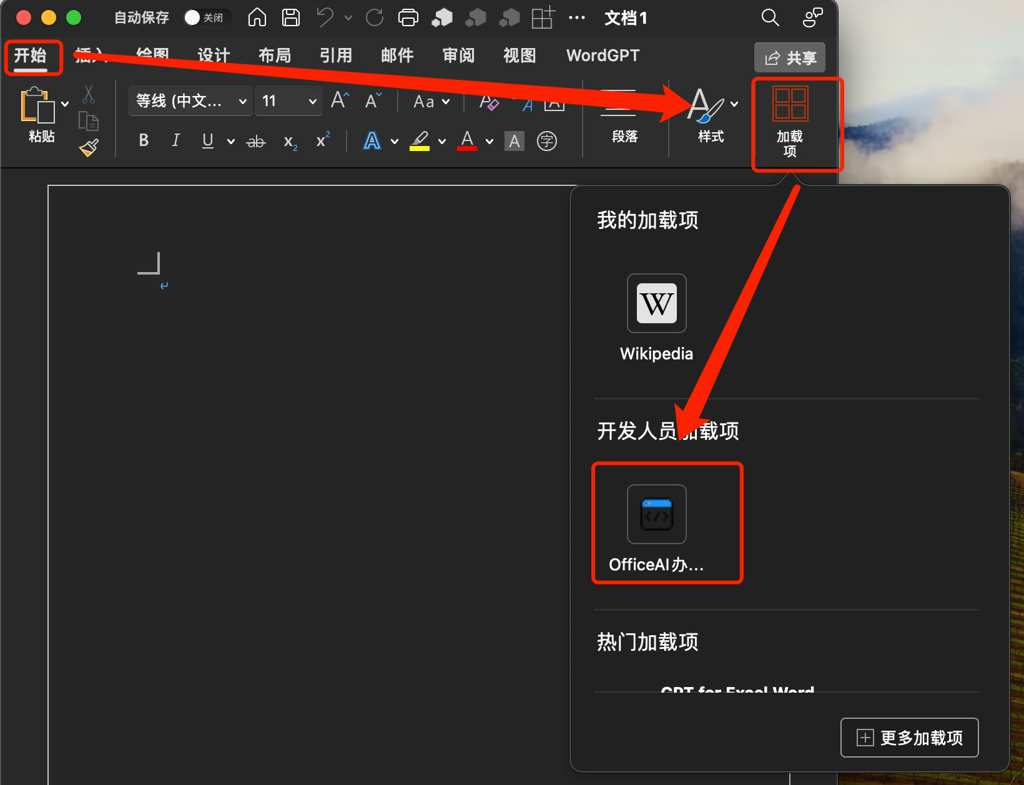Click the 共享 share button
The width and height of the screenshot is (1024, 785).
[790, 57]
